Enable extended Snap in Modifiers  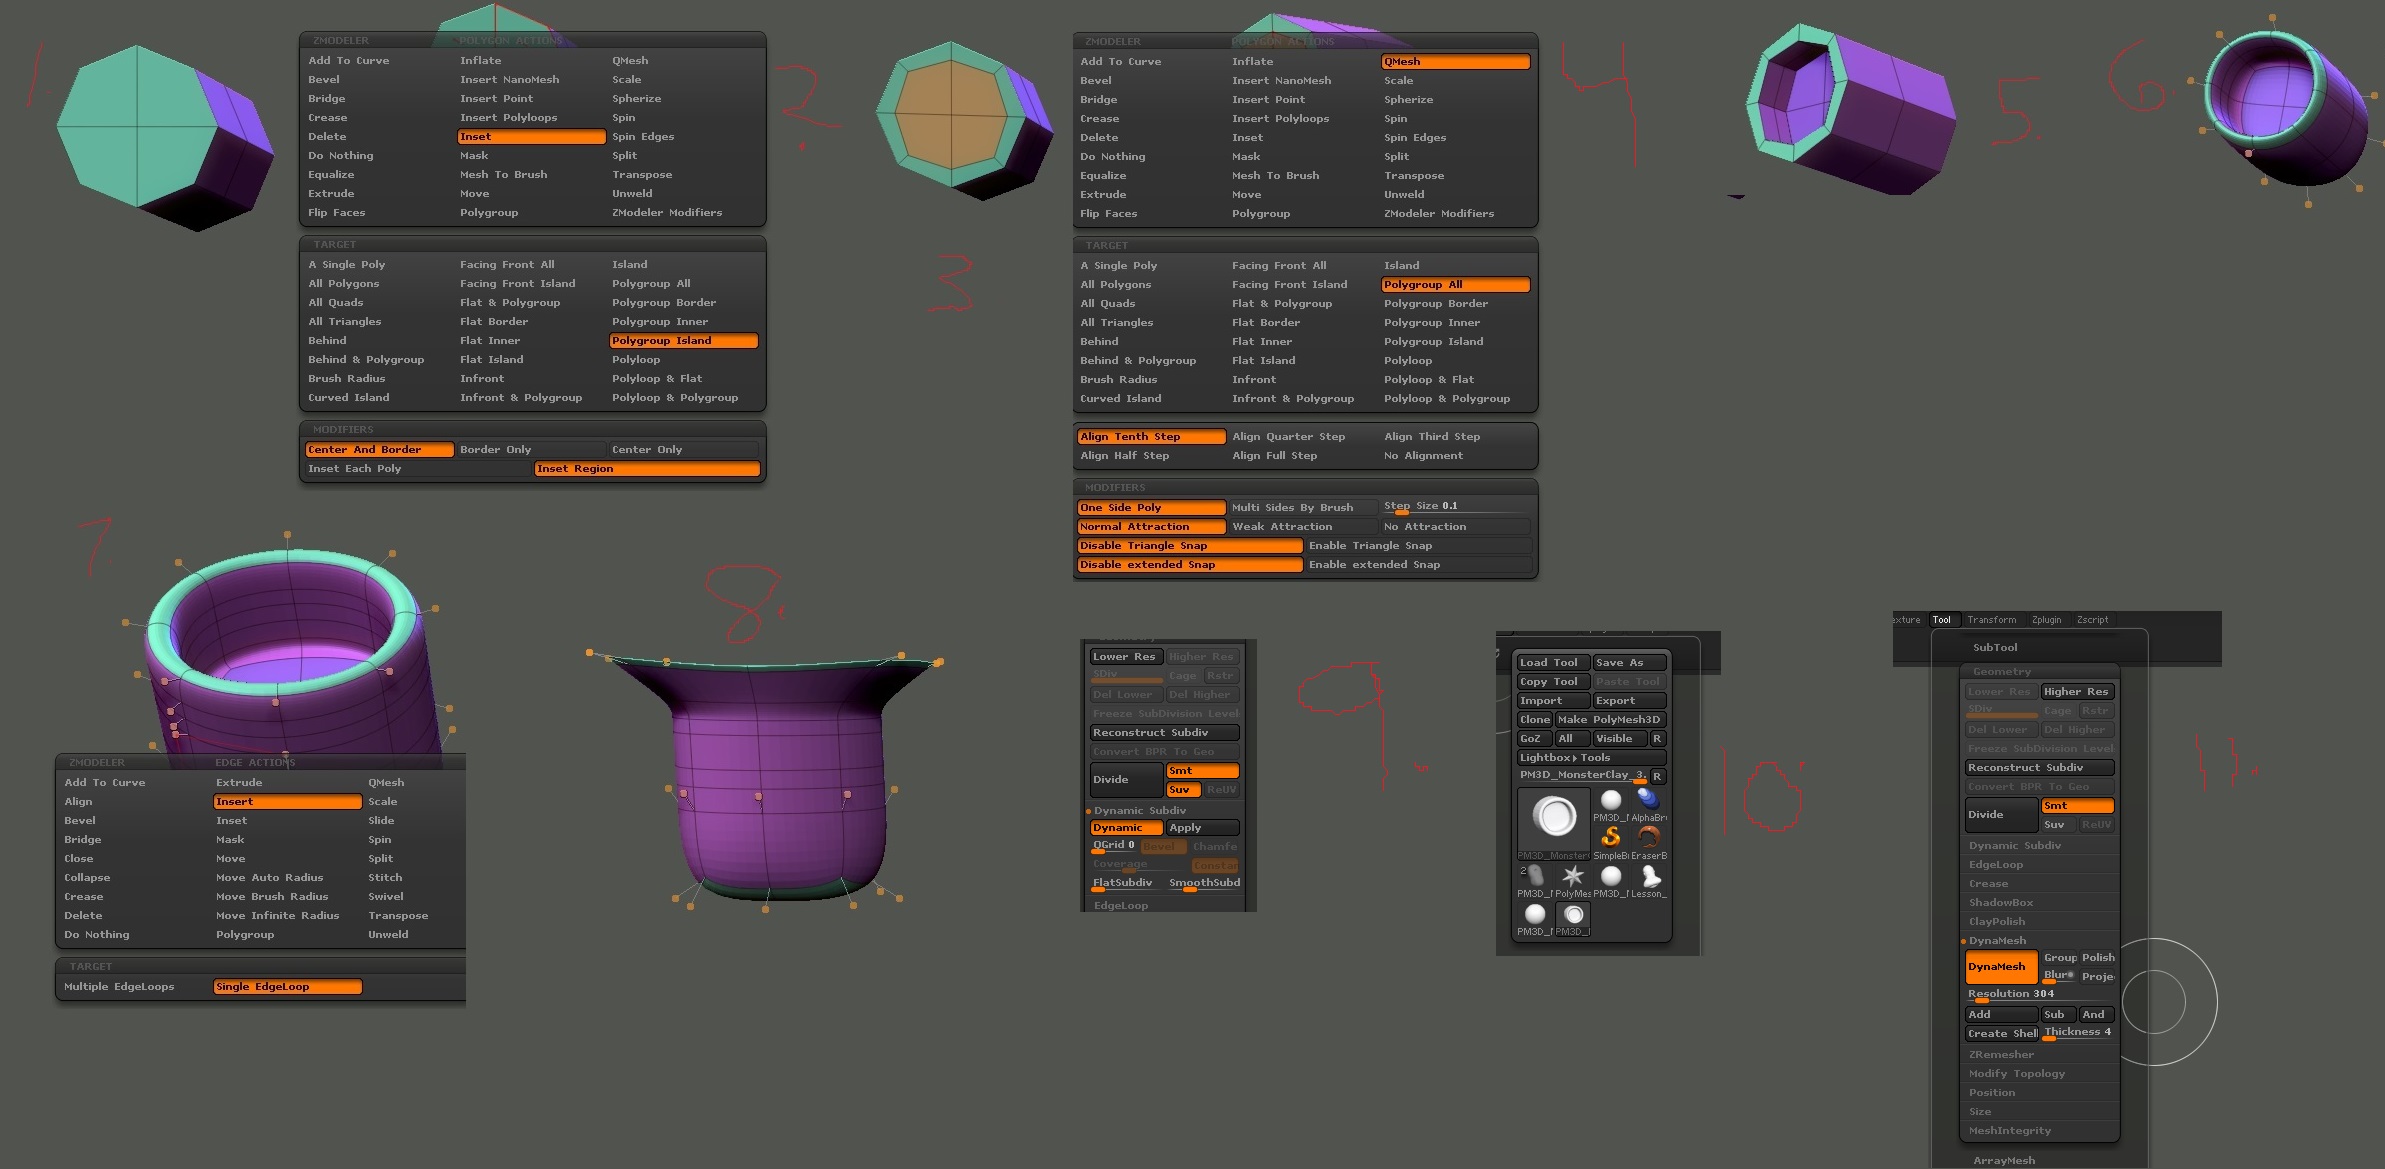point(1374,564)
